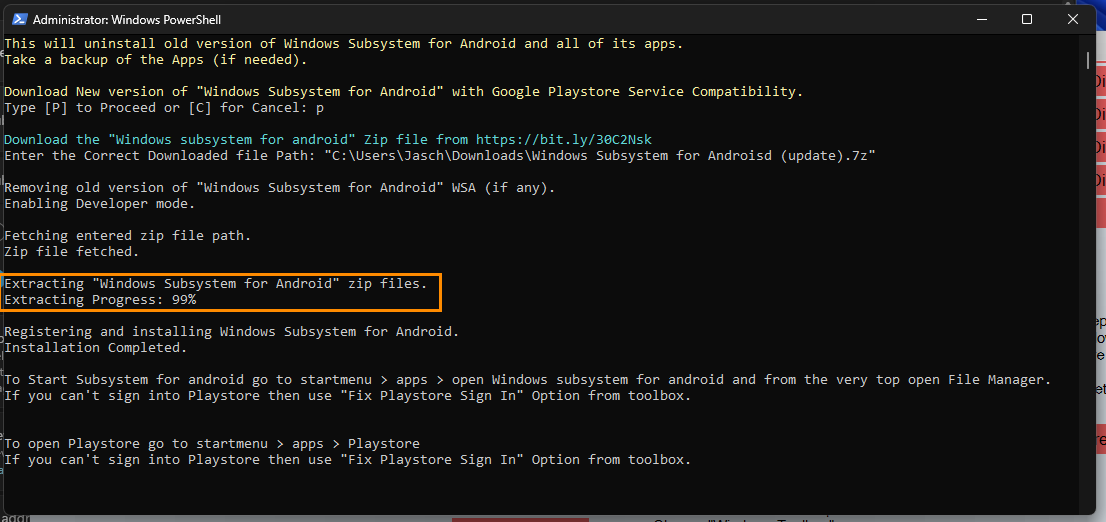This screenshot has width=1106, height=522.
Task: Click the "Installation Completed." line
Action: pos(96,348)
